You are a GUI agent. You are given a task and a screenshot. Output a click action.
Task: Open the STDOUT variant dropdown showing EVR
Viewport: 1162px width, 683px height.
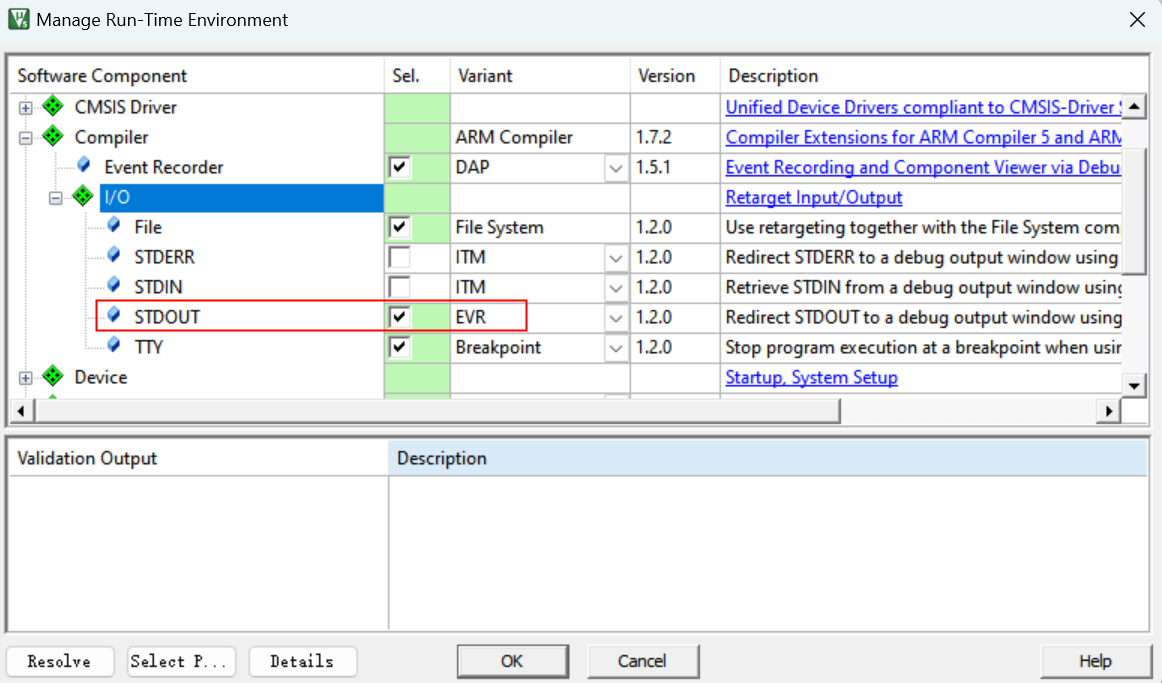(616, 318)
